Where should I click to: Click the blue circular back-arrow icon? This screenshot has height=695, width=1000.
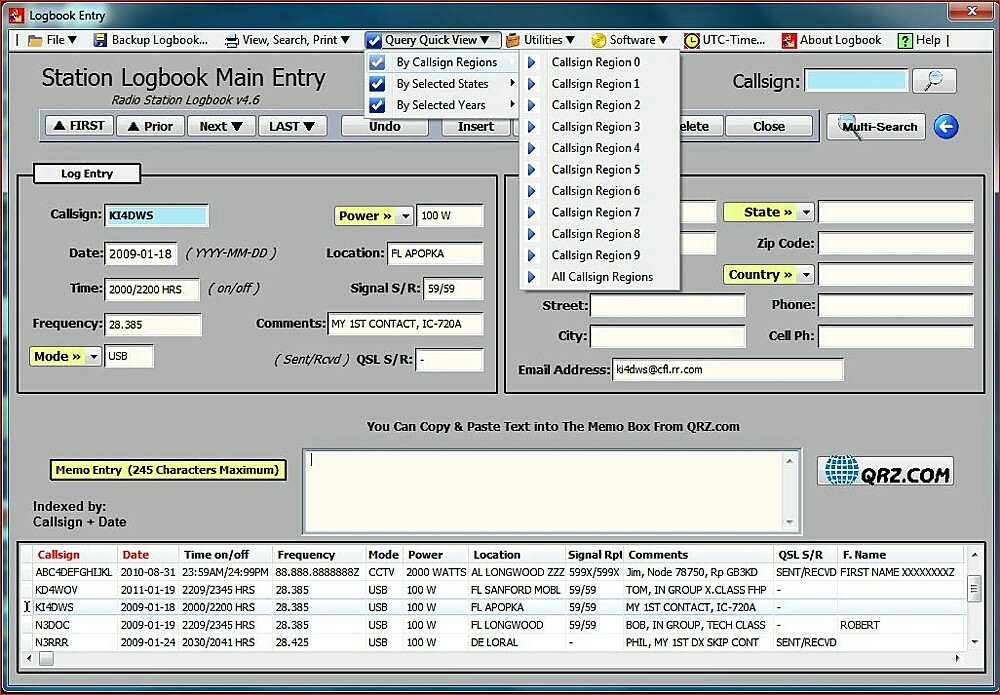pos(945,126)
